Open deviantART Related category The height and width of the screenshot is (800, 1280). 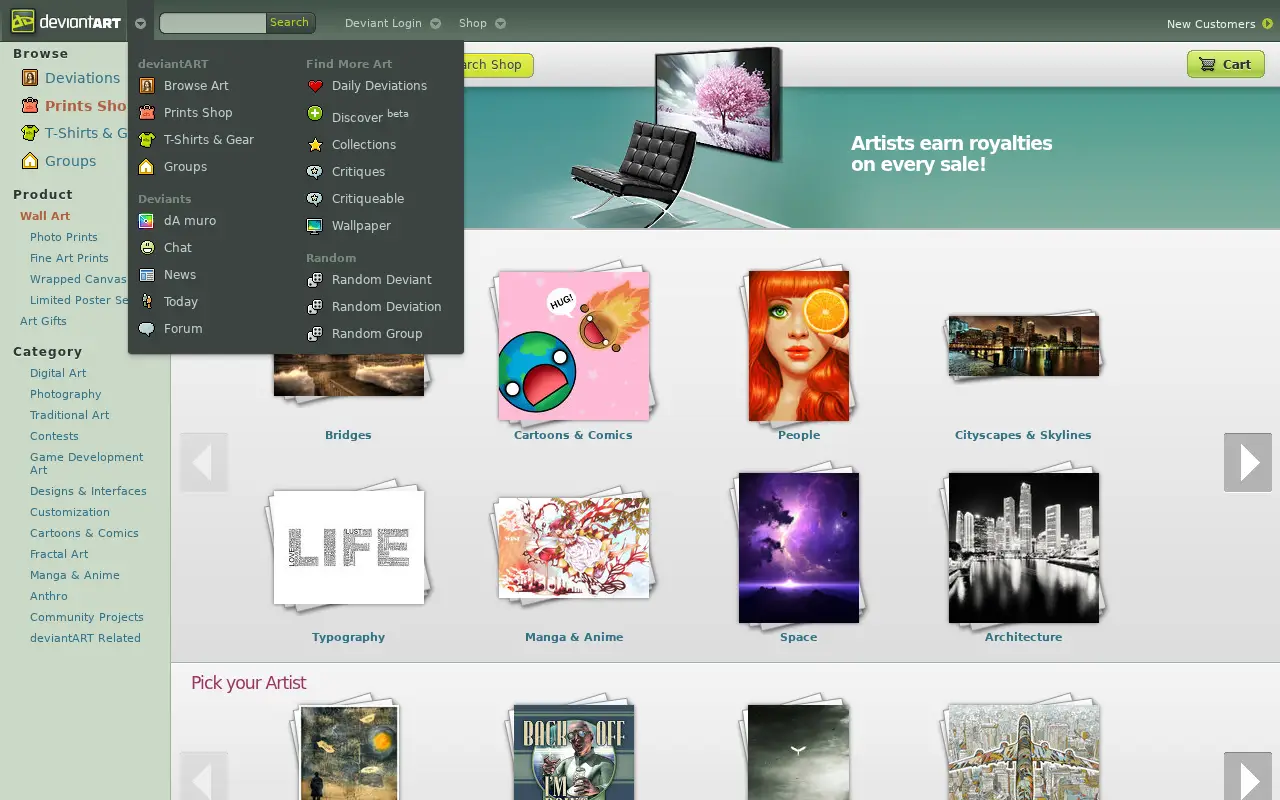point(85,638)
